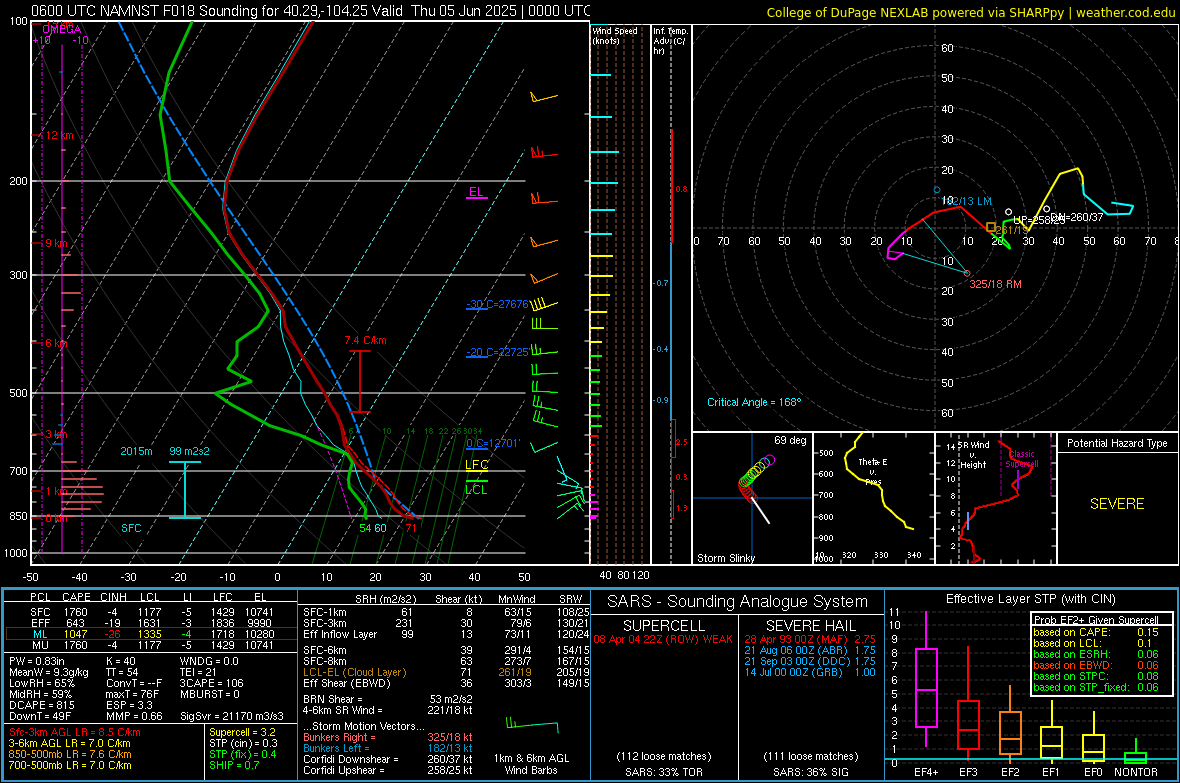Image resolution: width=1180 pixels, height=783 pixels.
Task: Click the Theta-E v. Pres inset label
Action: [872, 471]
